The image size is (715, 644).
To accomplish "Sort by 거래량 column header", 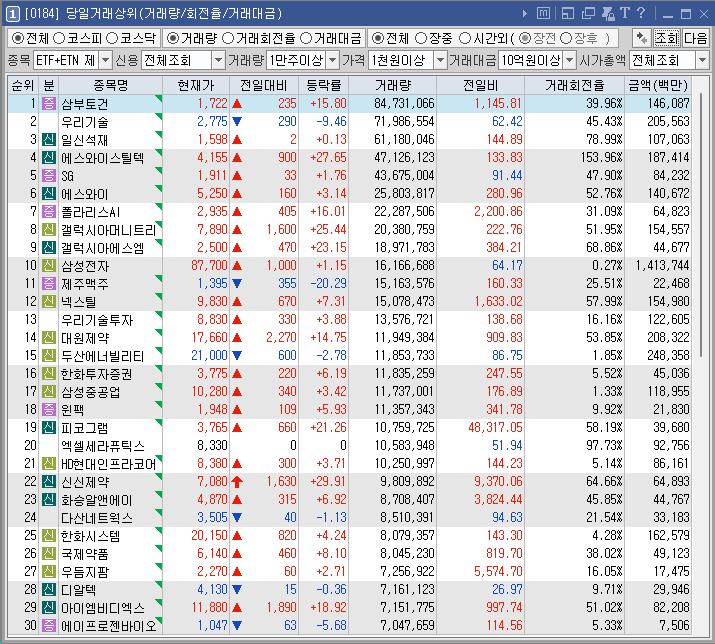I will coord(393,85).
